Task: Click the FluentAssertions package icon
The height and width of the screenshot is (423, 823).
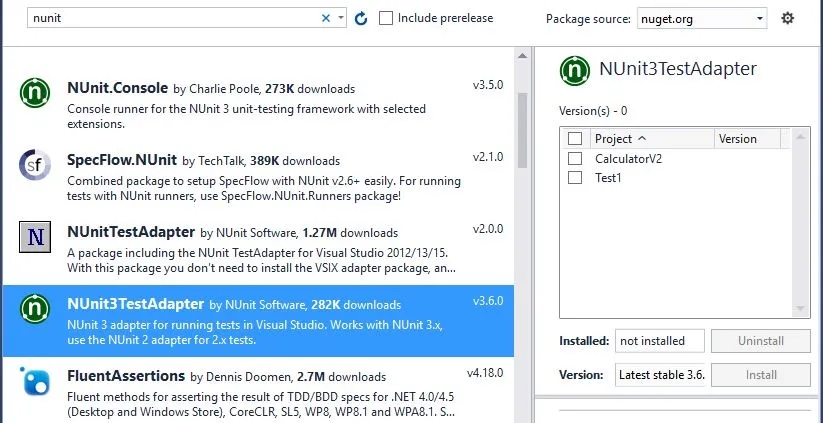Action: [x=35, y=381]
